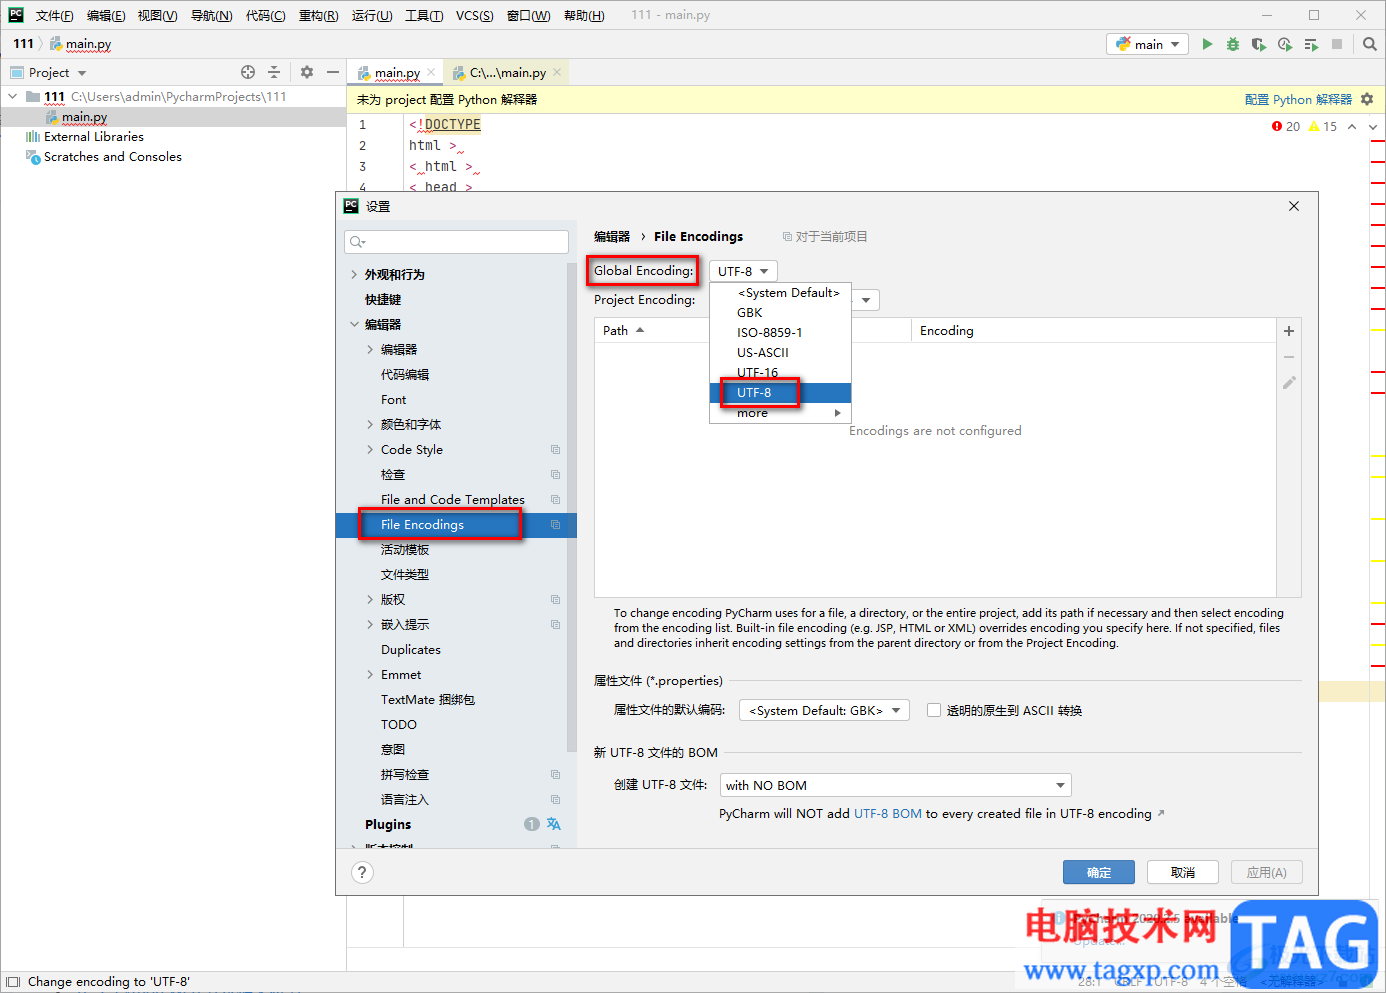The width and height of the screenshot is (1386, 993).
Task: Open properties default encoding System Default GBK dropdown
Action: click(824, 710)
